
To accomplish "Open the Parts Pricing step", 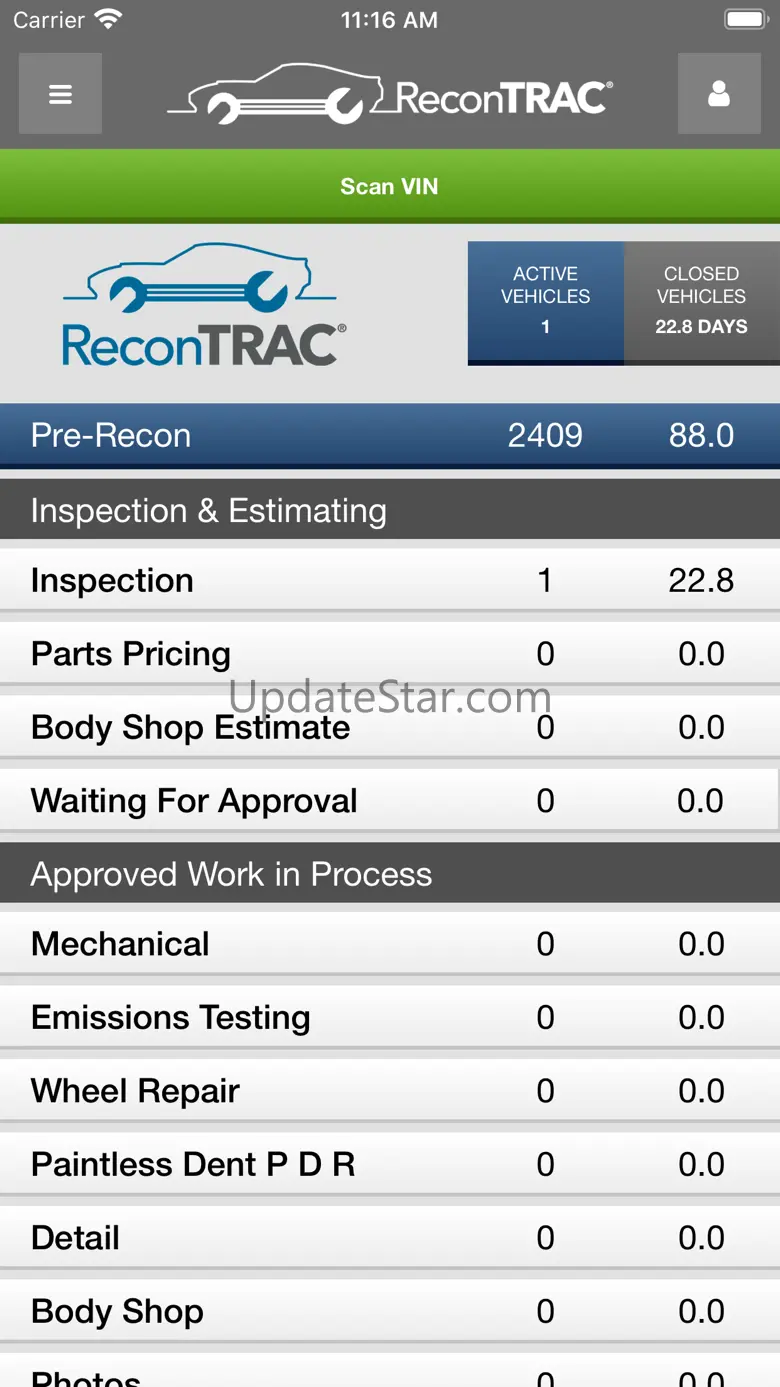I will [x=390, y=654].
